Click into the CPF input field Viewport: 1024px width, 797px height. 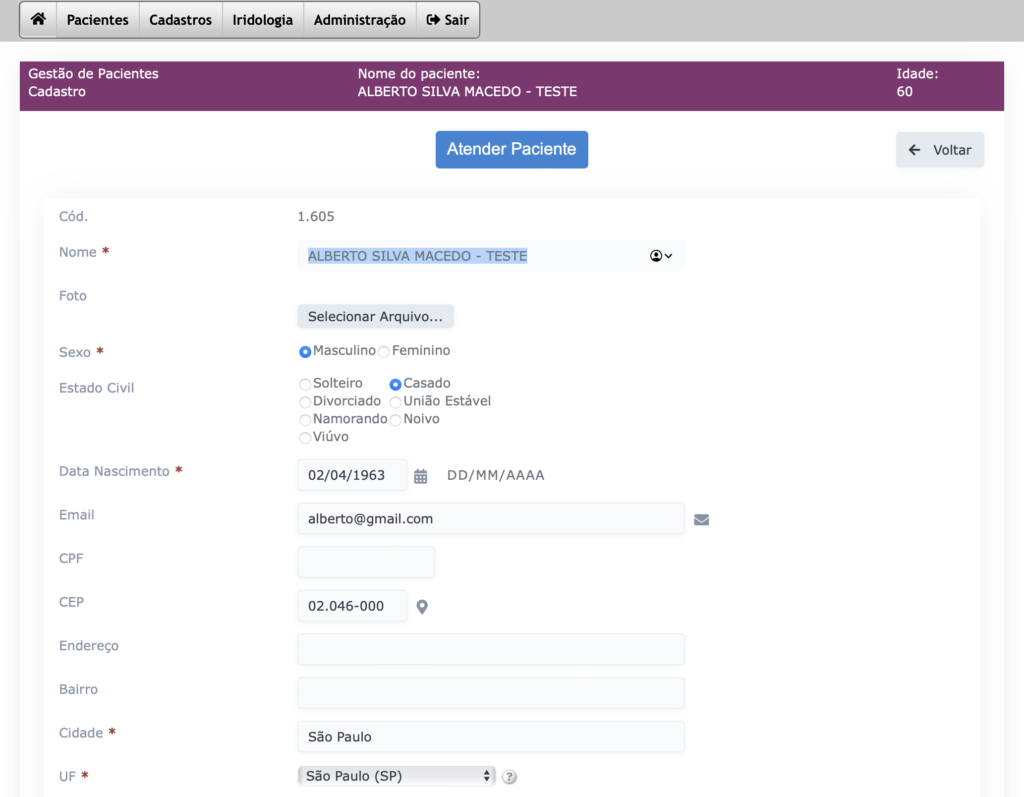(x=366, y=562)
